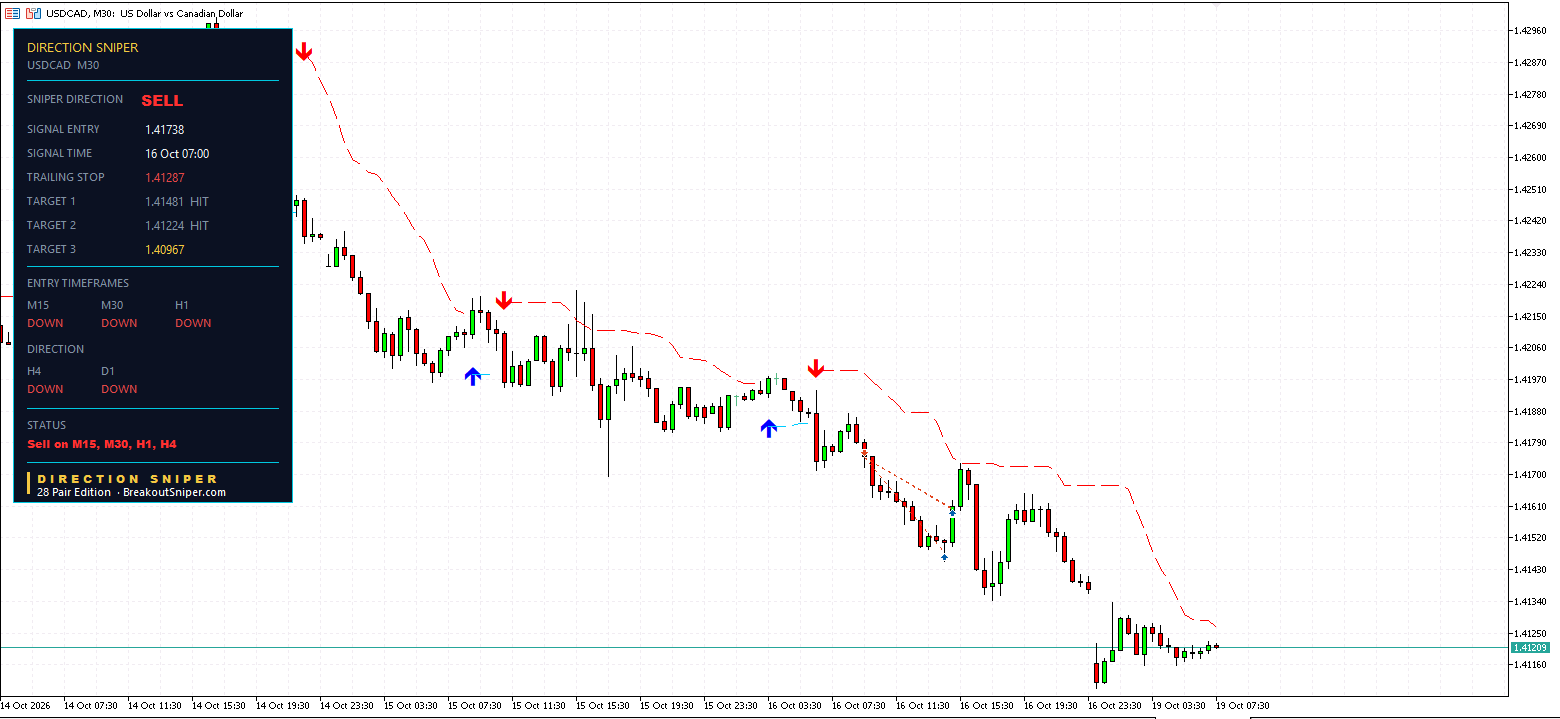Select the trailing stop value 1.41287

point(164,178)
